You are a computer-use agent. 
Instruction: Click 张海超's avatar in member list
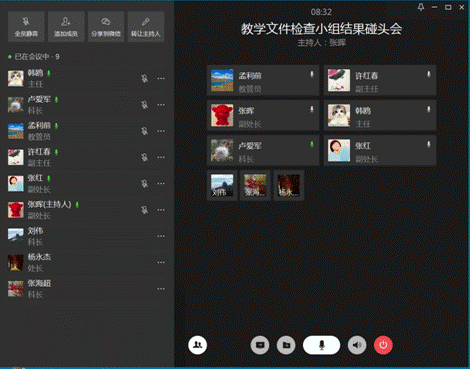point(16,289)
